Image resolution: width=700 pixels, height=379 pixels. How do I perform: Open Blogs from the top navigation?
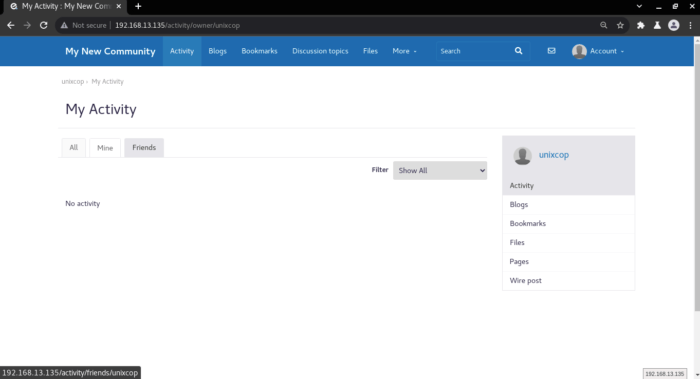pyautogui.click(x=217, y=51)
